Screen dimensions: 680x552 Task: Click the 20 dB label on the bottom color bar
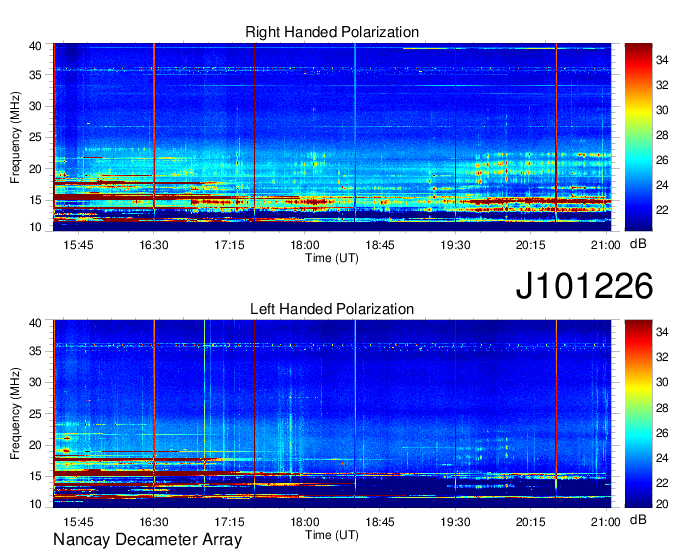(662, 504)
